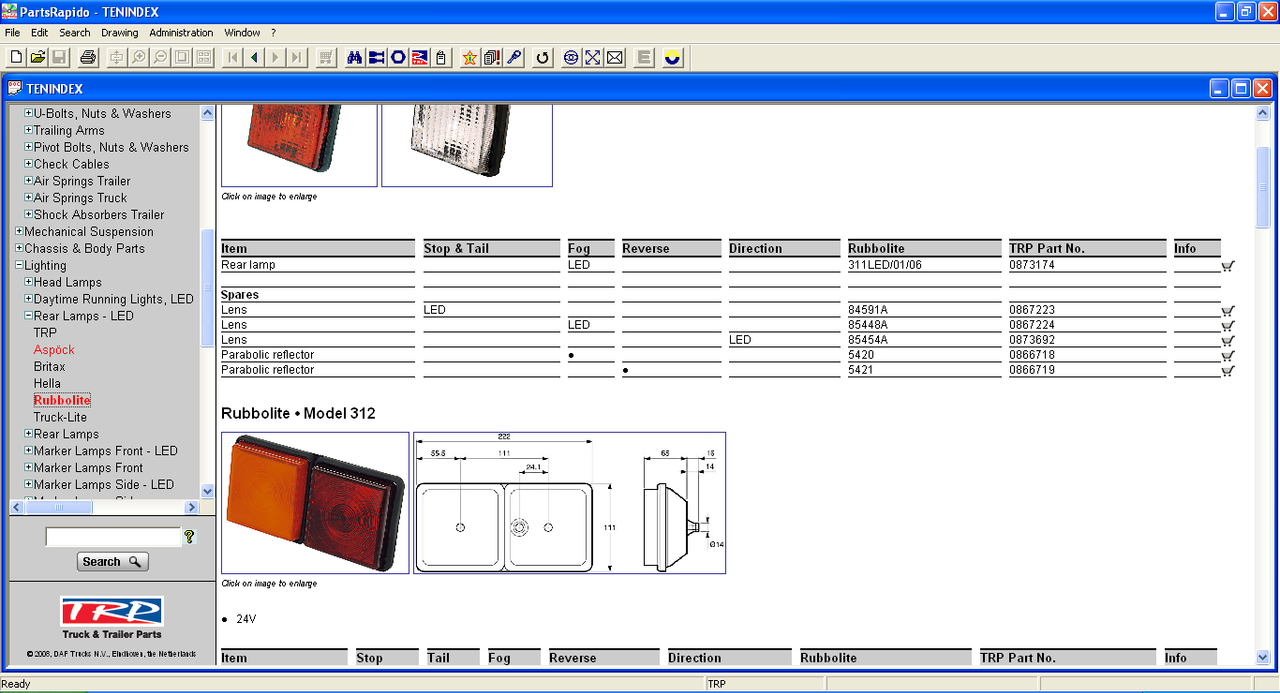Open the File menu
Viewport: 1280px width, 693px height.
click(x=12, y=33)
